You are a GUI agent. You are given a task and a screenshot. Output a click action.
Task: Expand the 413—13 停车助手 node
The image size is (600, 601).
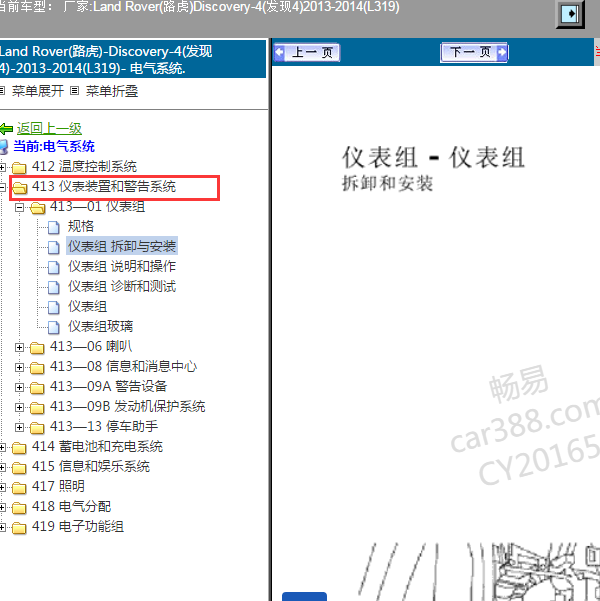19,427
